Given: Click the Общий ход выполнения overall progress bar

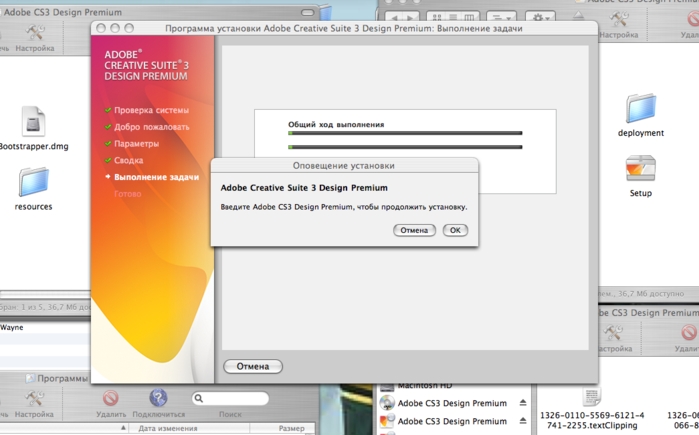Looking at the screenshot, I should (405, 133).
